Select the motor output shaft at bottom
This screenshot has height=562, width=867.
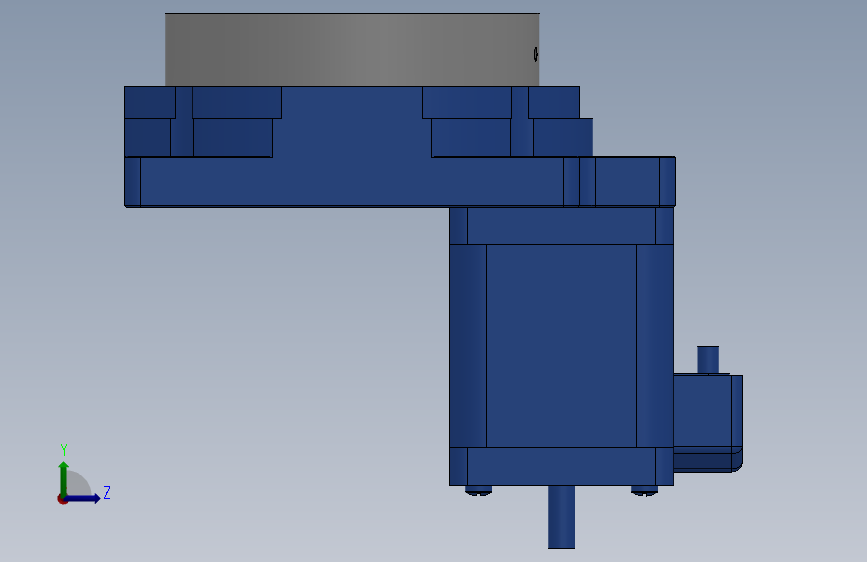[x=561, y=517]
